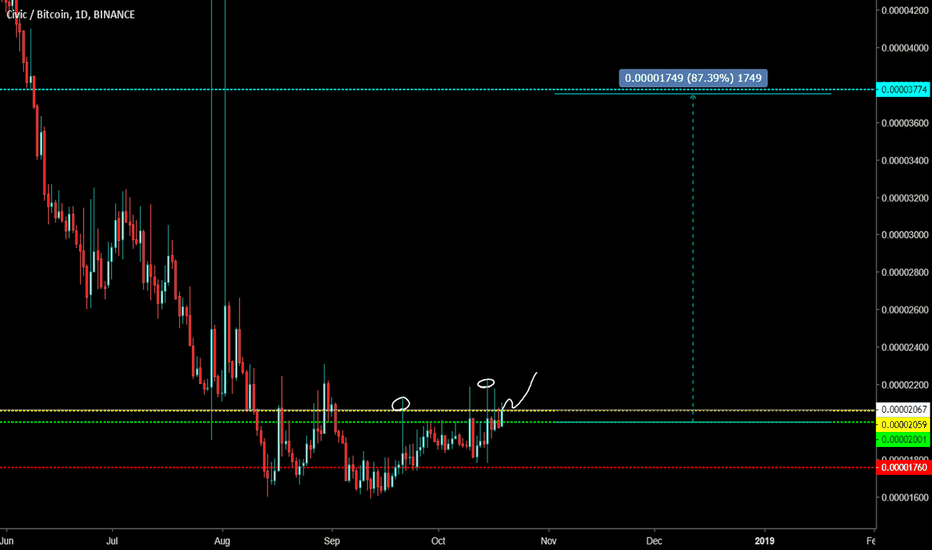The image size is (932, 550).
Task: Click the Aug label on time axis
Action: point(222,541)
